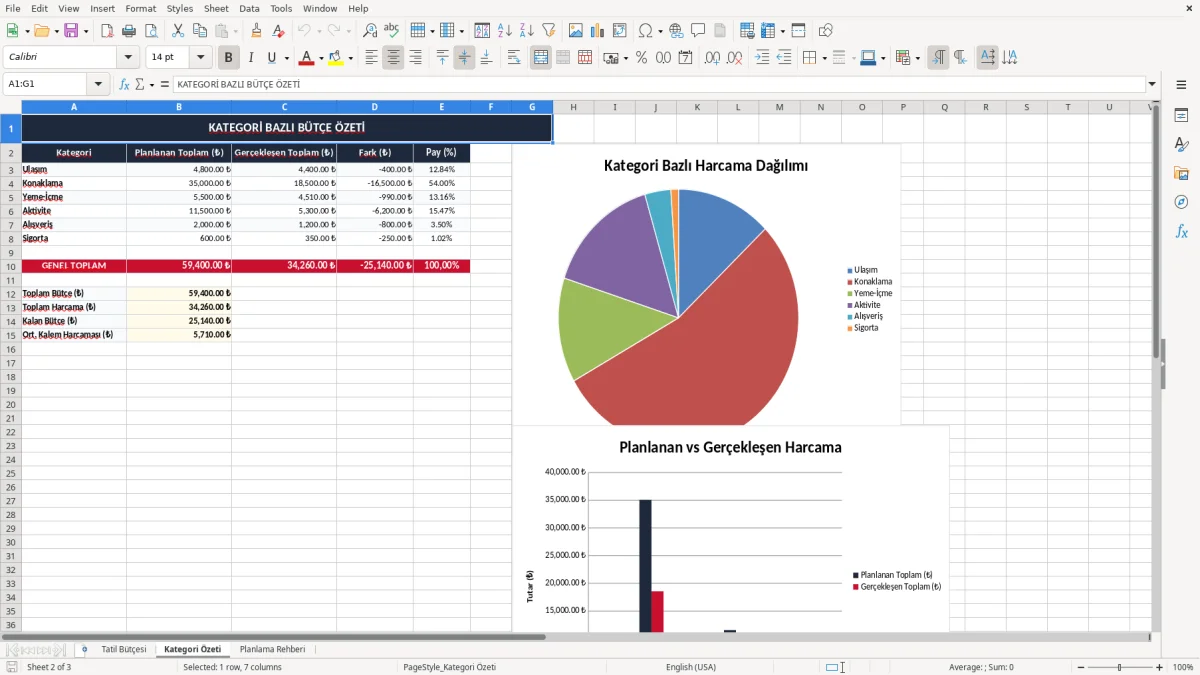Toggle Center Vertically alignment
1200x675 pixels.
pyautogui.click(x=464, y=58)
